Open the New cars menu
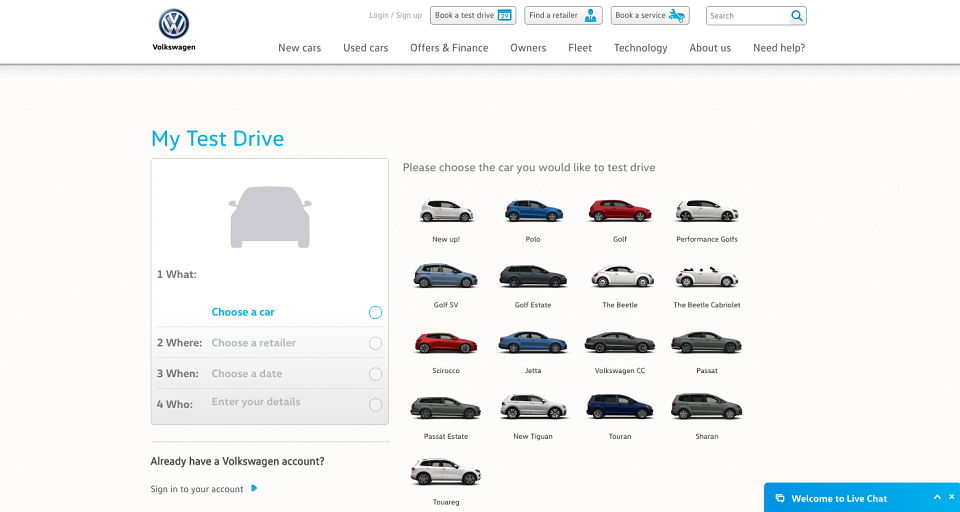This screenshot has height=512, width=960. pos(299,48)
